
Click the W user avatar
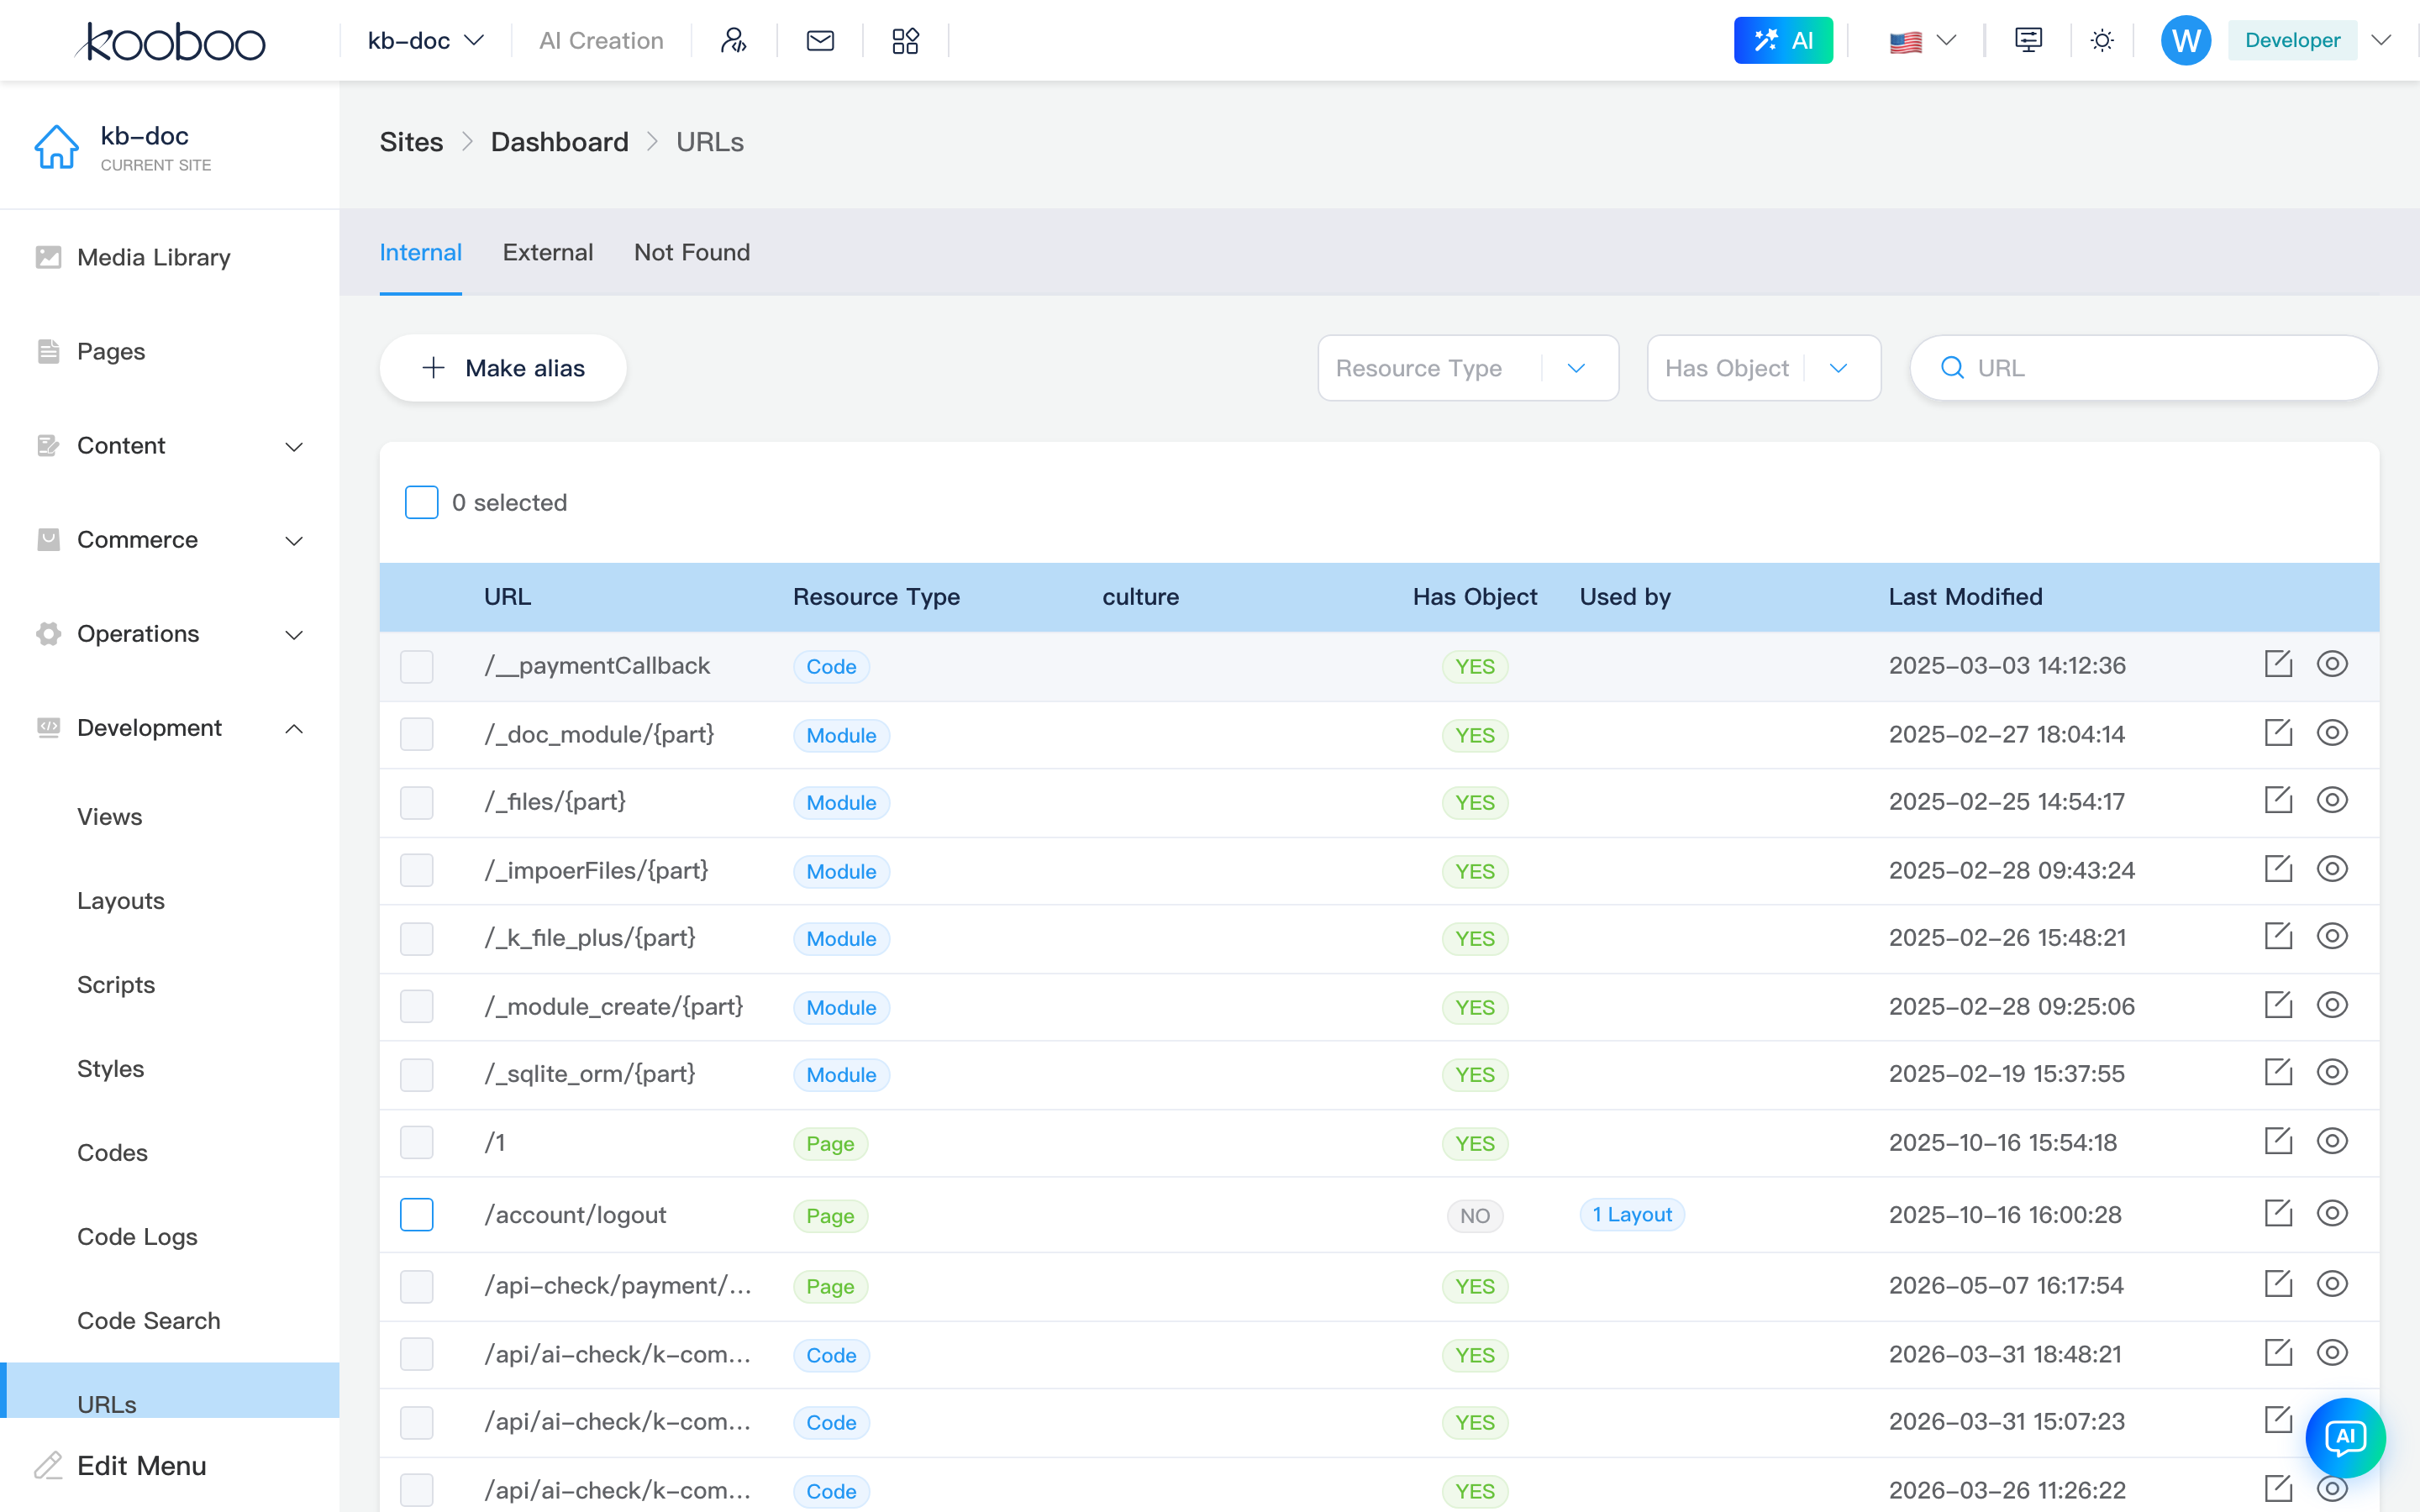(2185, 40)
